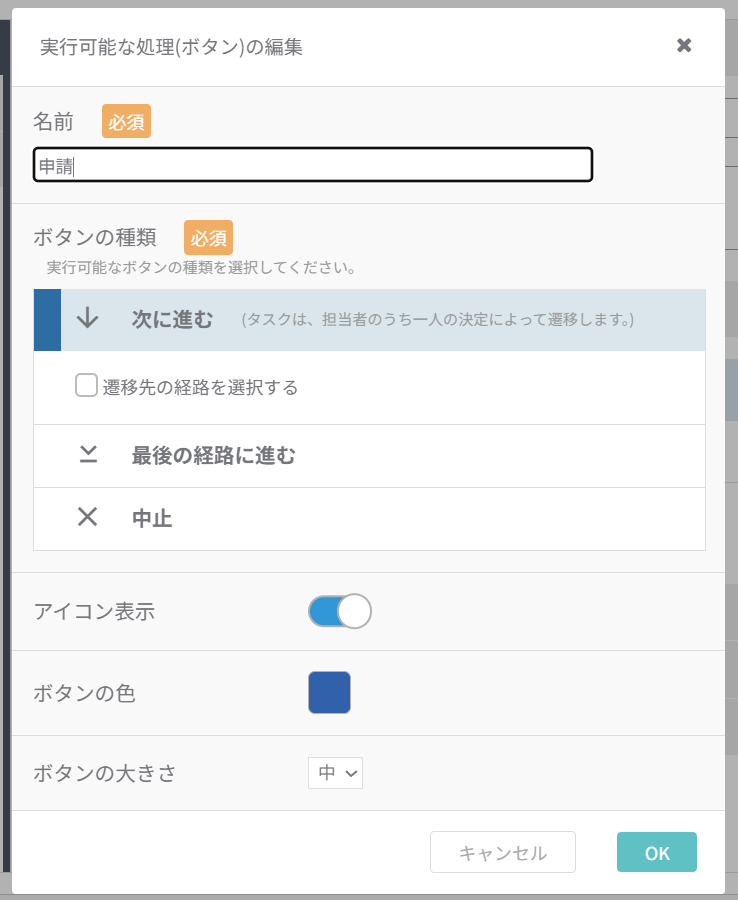The image size is (738, 900).
Task: Turn off the アイコン表示 switch
Action: [340, 611]
